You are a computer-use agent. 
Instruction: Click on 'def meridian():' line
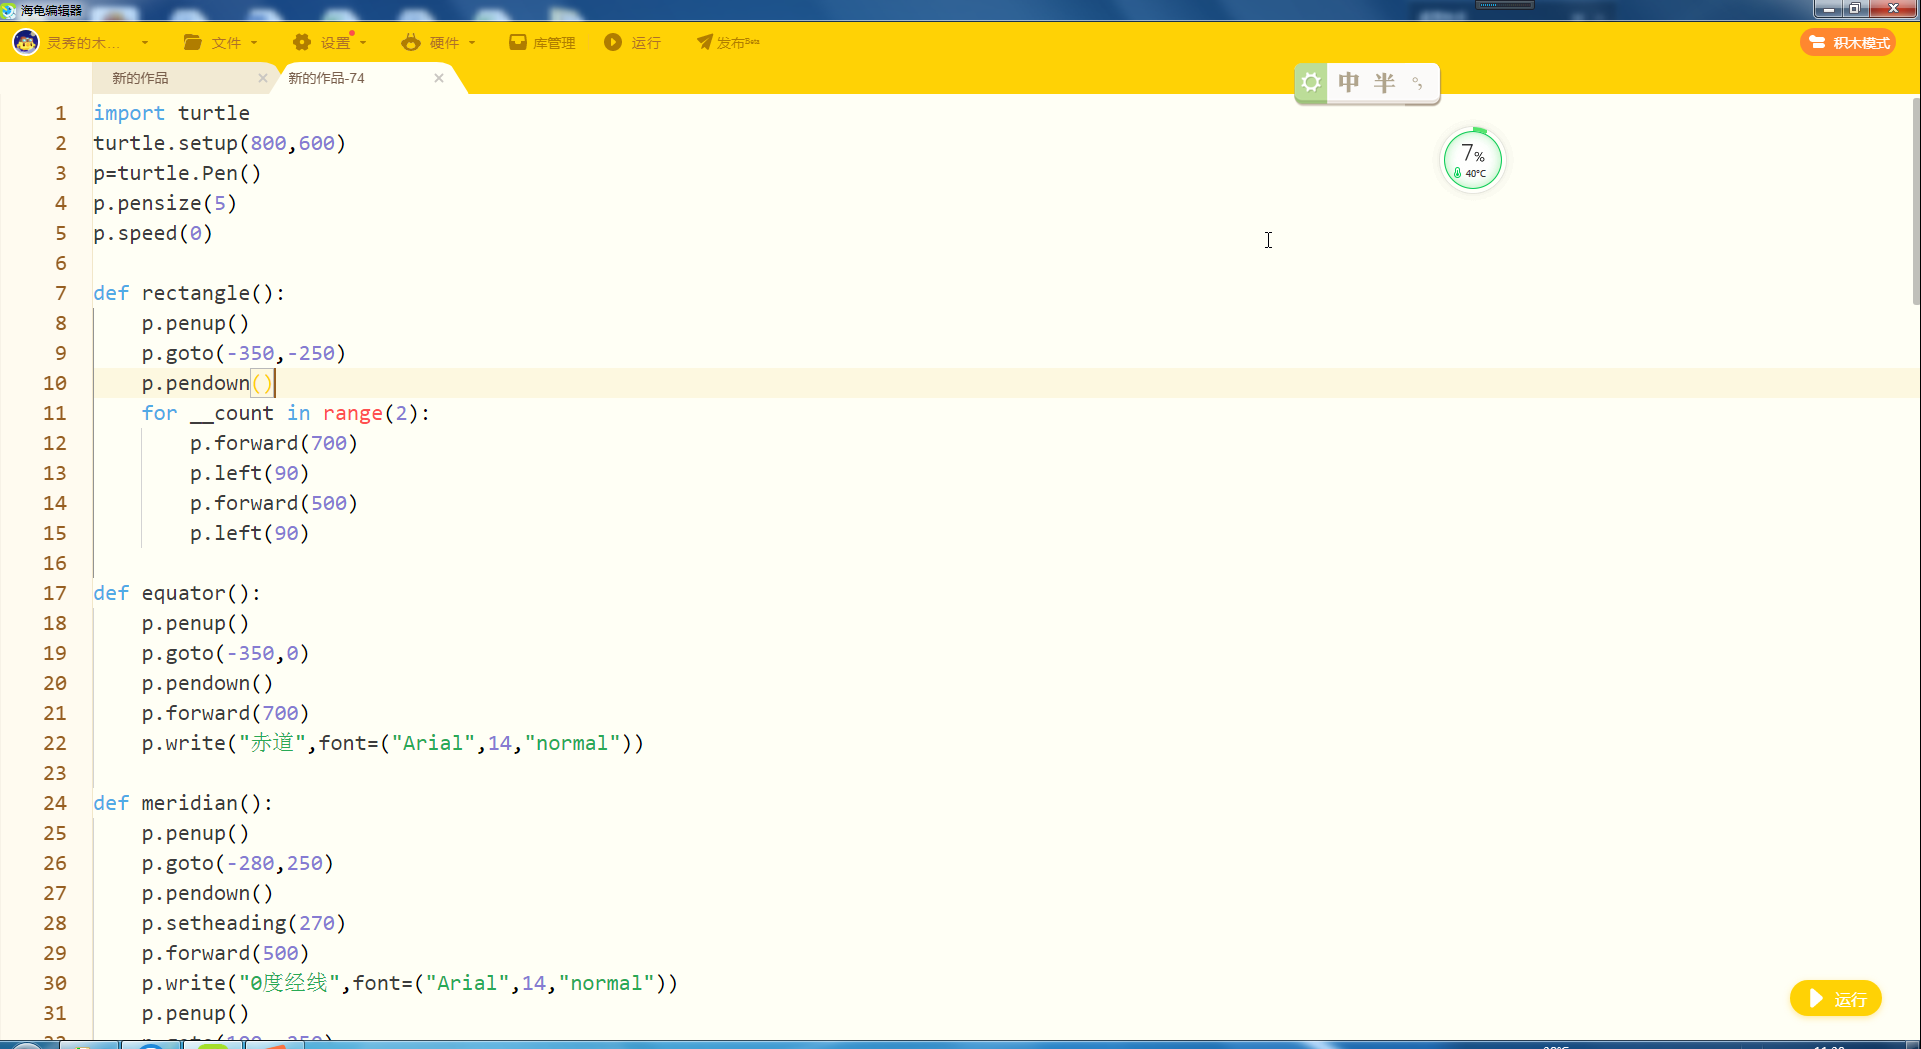tap(183, 803)
